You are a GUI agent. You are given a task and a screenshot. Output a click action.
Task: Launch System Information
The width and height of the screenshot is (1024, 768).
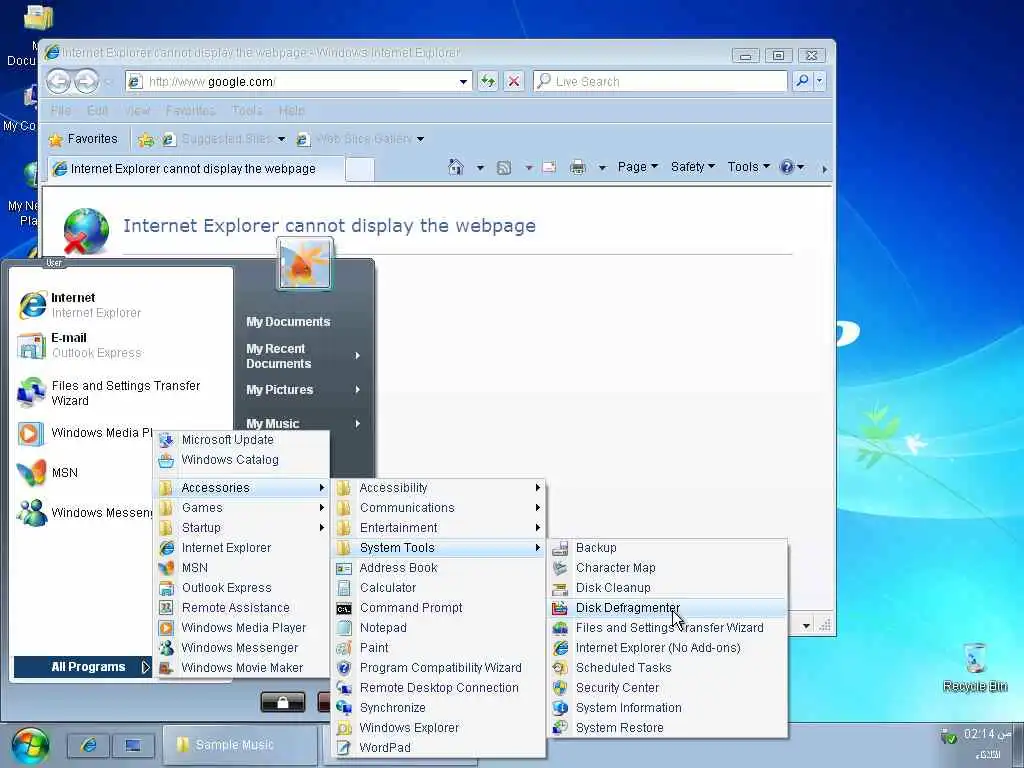[667, 707]
